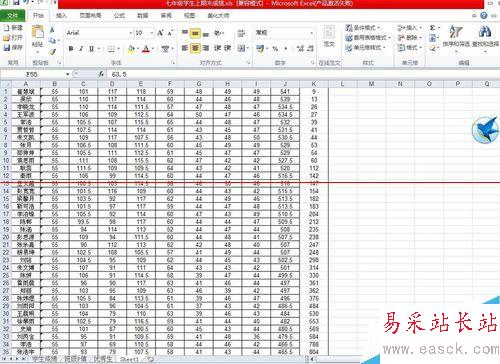The height and width of the screenshot is (364, 500).
Task: Toggle highlighted Middle Align
Action: coord(195,33)
